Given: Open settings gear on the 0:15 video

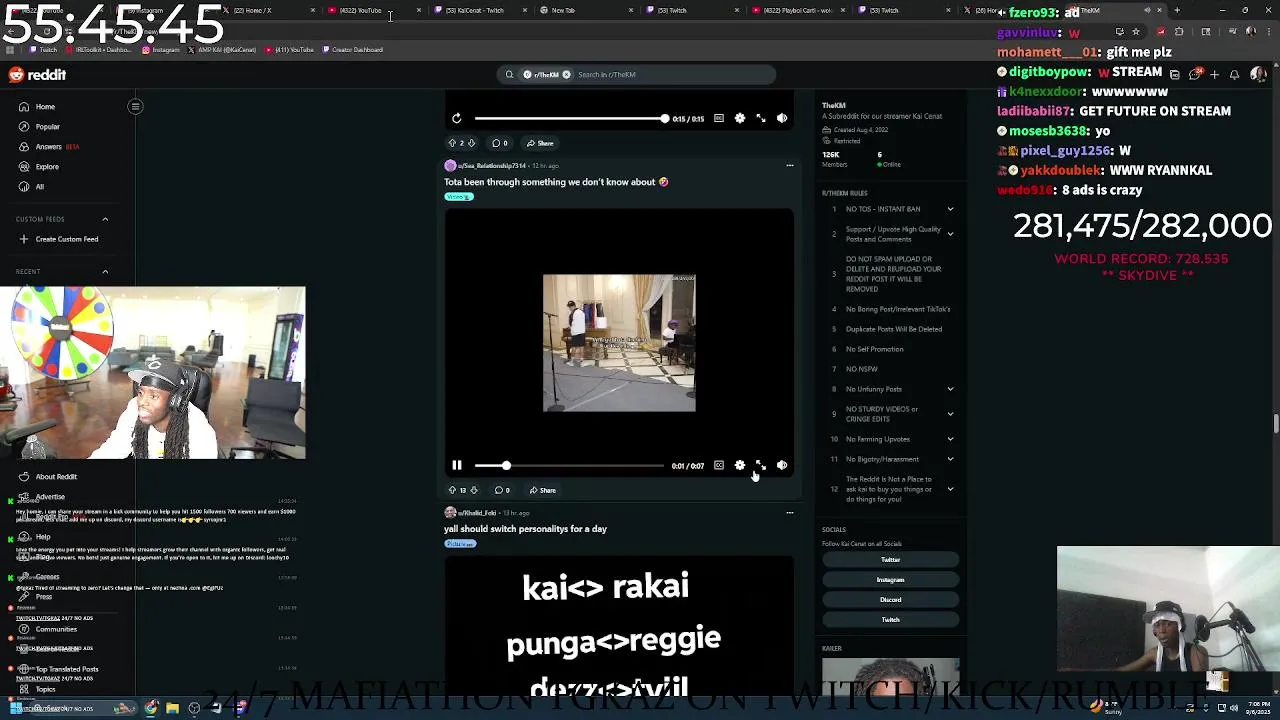Looking at the screenshot, I should click(x=740, y=118).
